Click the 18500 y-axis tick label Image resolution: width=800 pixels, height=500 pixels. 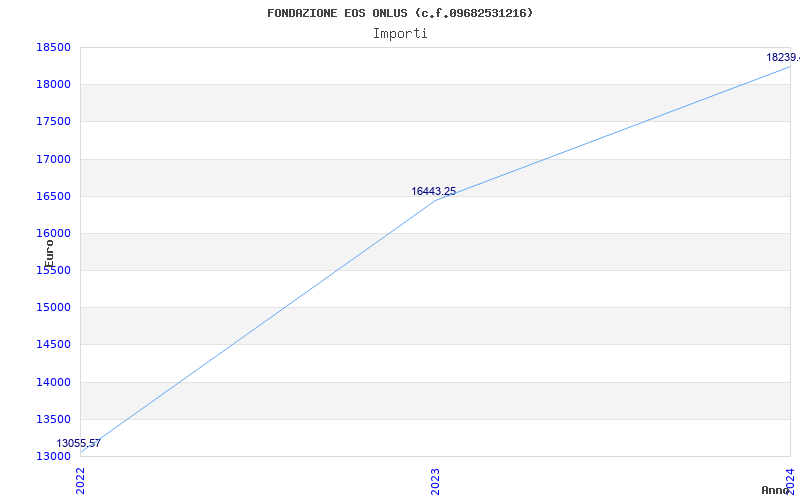[x=53, y=47]
